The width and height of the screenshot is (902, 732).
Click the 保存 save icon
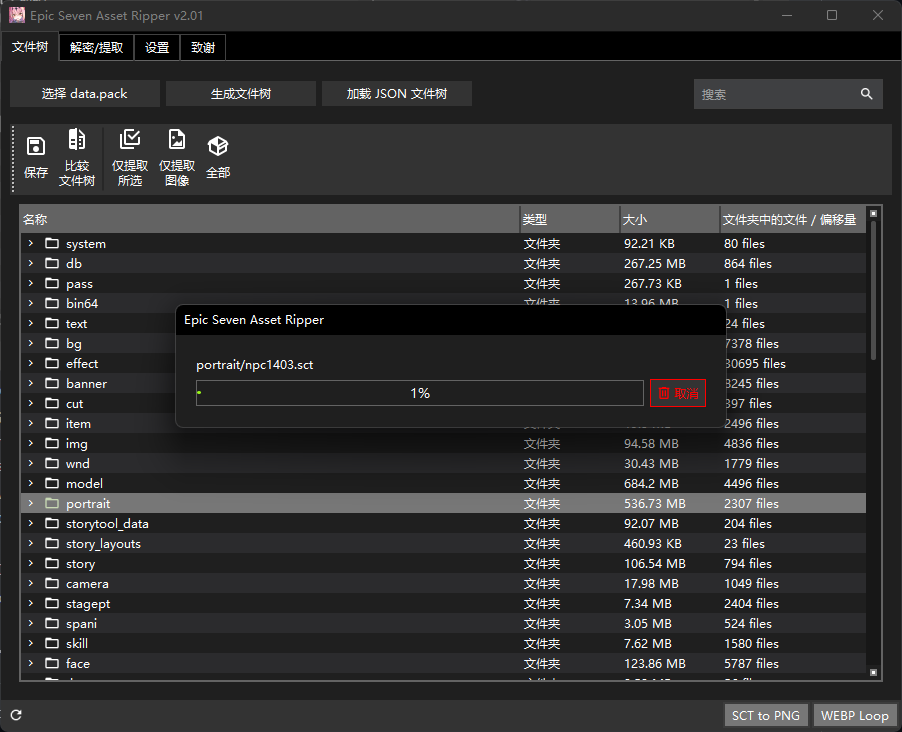pyautogui.click(x=36, y=146)
